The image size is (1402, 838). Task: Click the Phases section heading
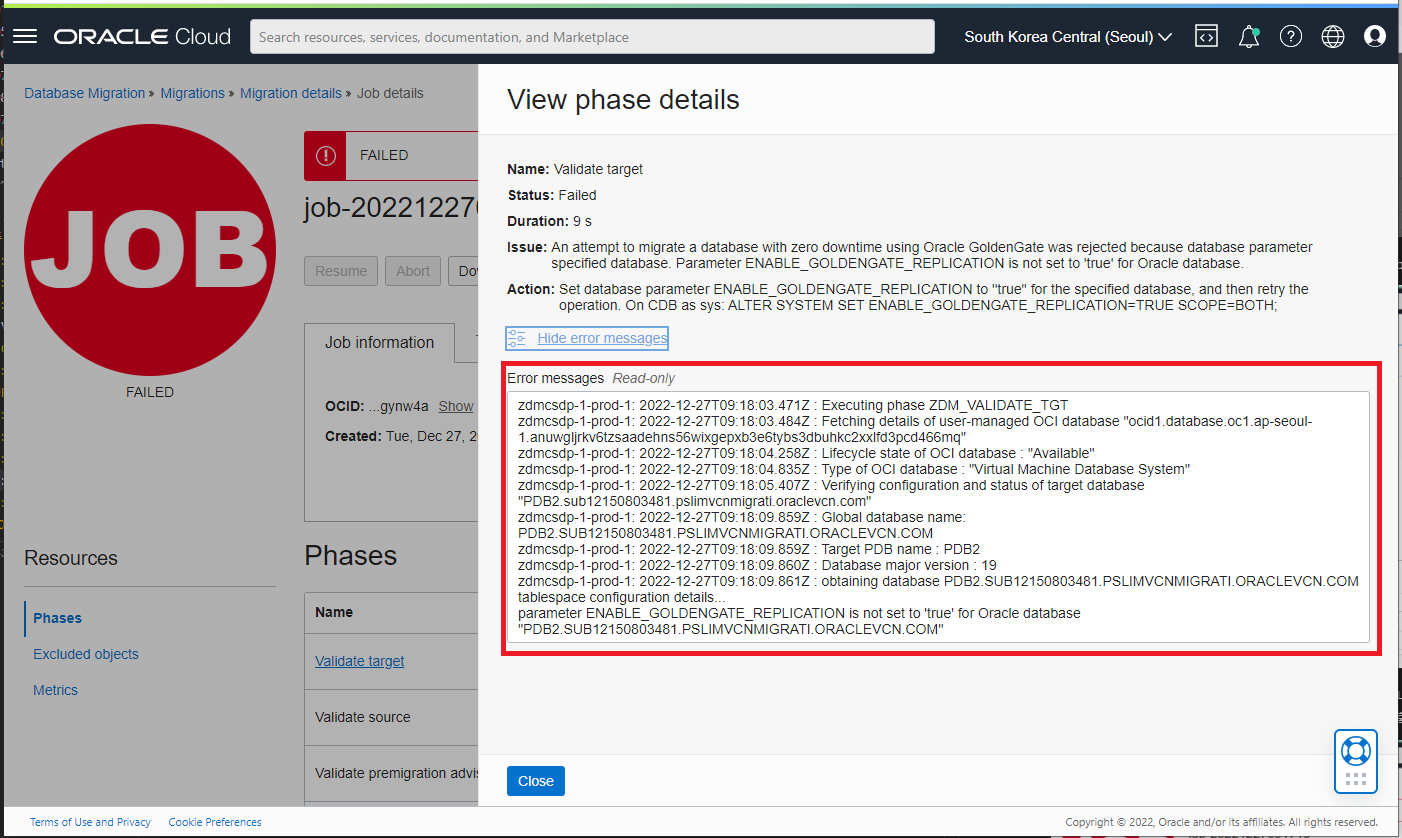351,556
